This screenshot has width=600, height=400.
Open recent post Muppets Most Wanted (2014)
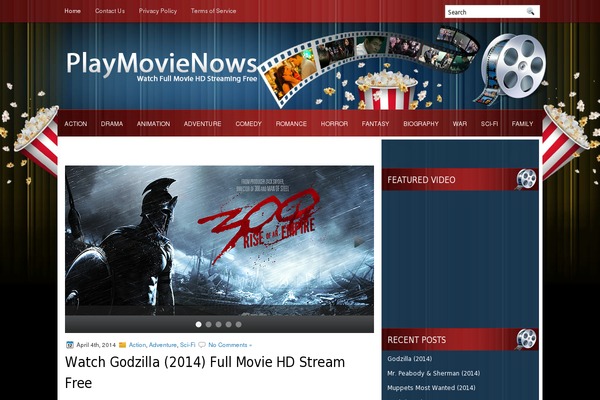[x=431, y=388]
